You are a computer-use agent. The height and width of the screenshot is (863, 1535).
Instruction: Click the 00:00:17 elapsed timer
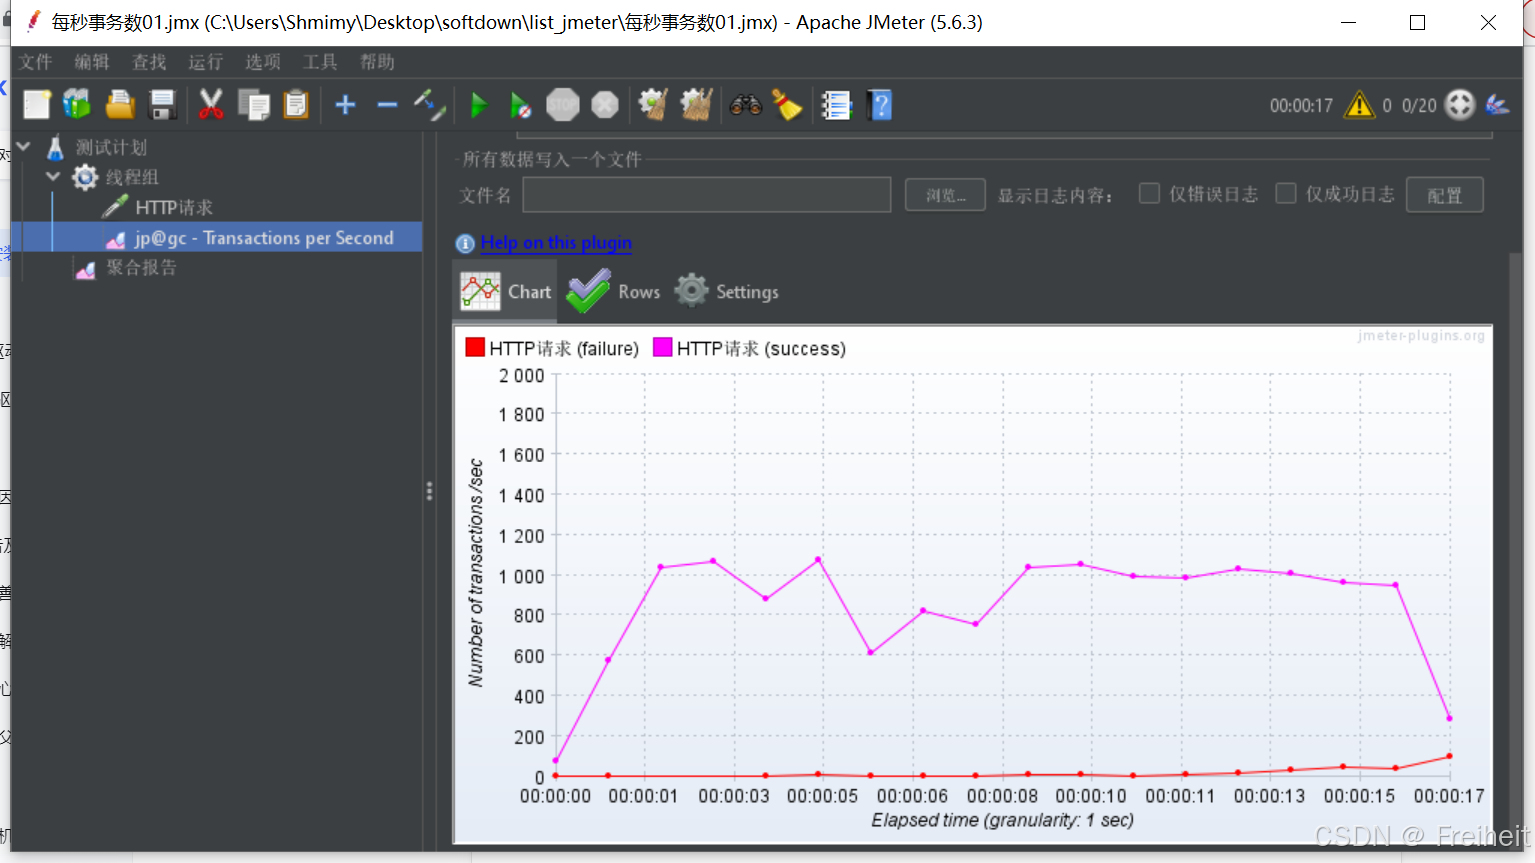point(1301,105)
